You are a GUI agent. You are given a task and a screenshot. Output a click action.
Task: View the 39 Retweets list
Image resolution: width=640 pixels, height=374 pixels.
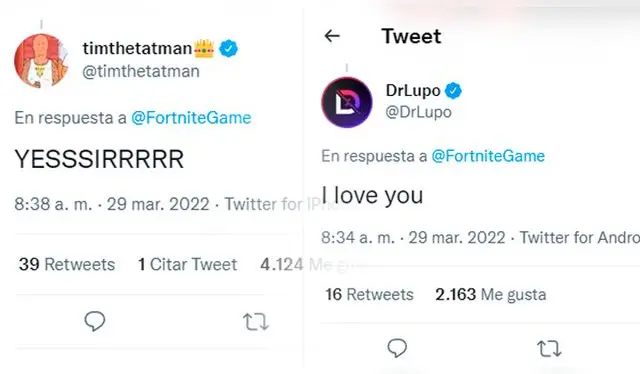(x=67, y=264)
